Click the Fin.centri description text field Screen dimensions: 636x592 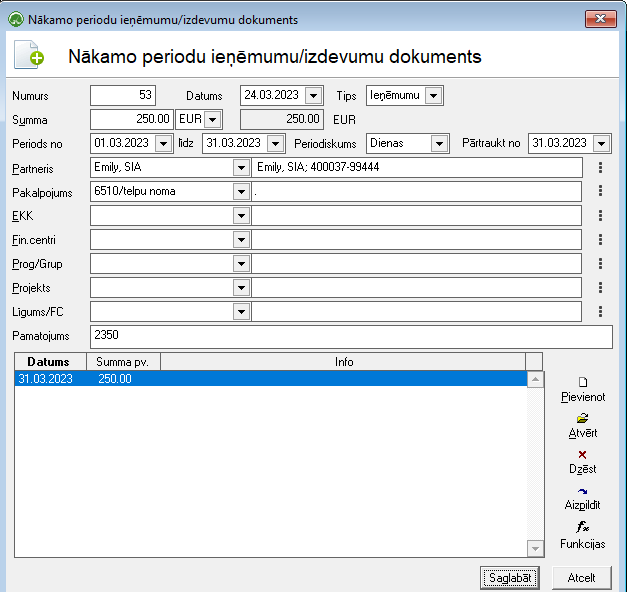[x=417, y=240]
